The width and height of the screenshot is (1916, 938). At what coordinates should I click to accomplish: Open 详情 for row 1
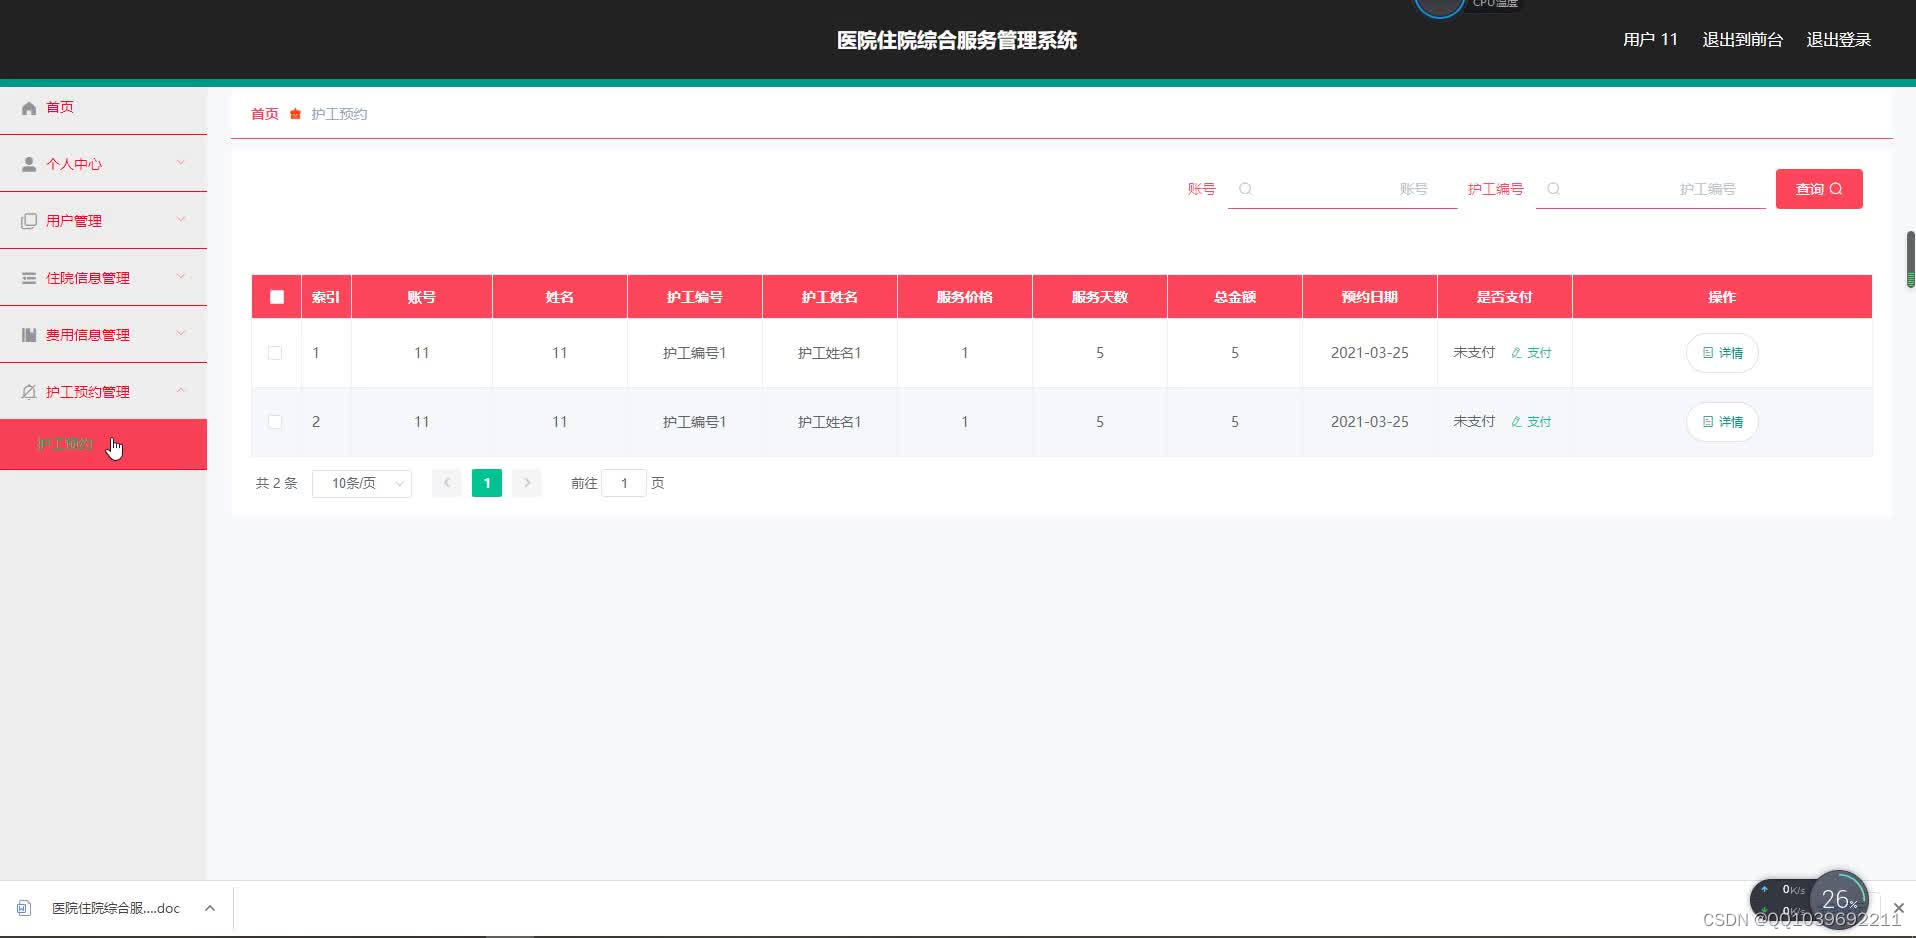(x=1722, y=353)
